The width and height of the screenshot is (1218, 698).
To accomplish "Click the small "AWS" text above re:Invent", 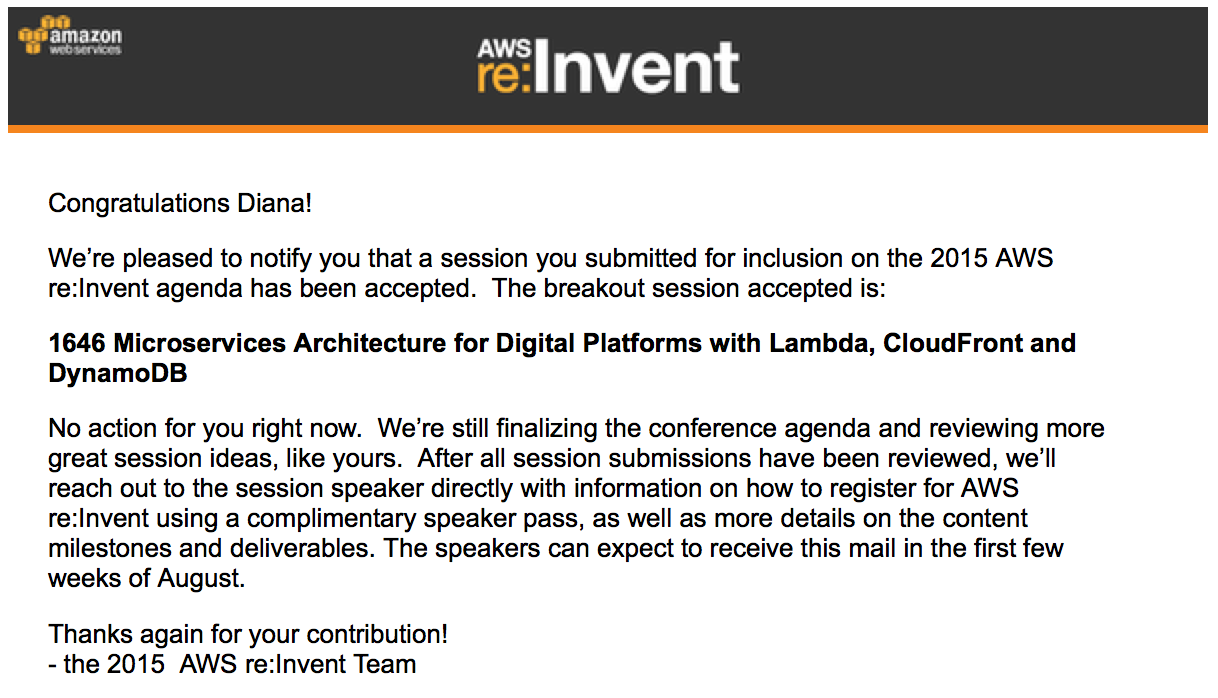I will [x=500, y=48].
